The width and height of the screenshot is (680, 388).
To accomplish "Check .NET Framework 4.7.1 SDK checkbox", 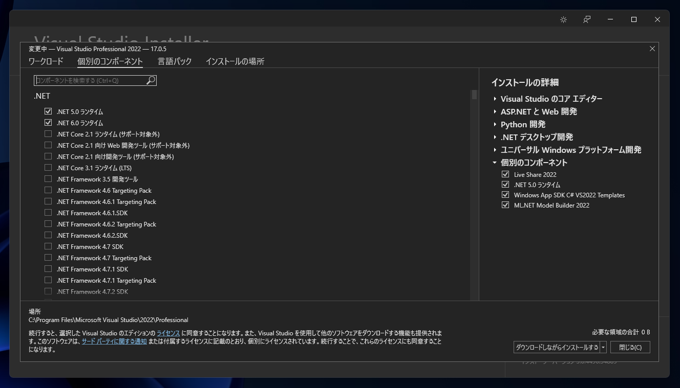I will (48, 269).
